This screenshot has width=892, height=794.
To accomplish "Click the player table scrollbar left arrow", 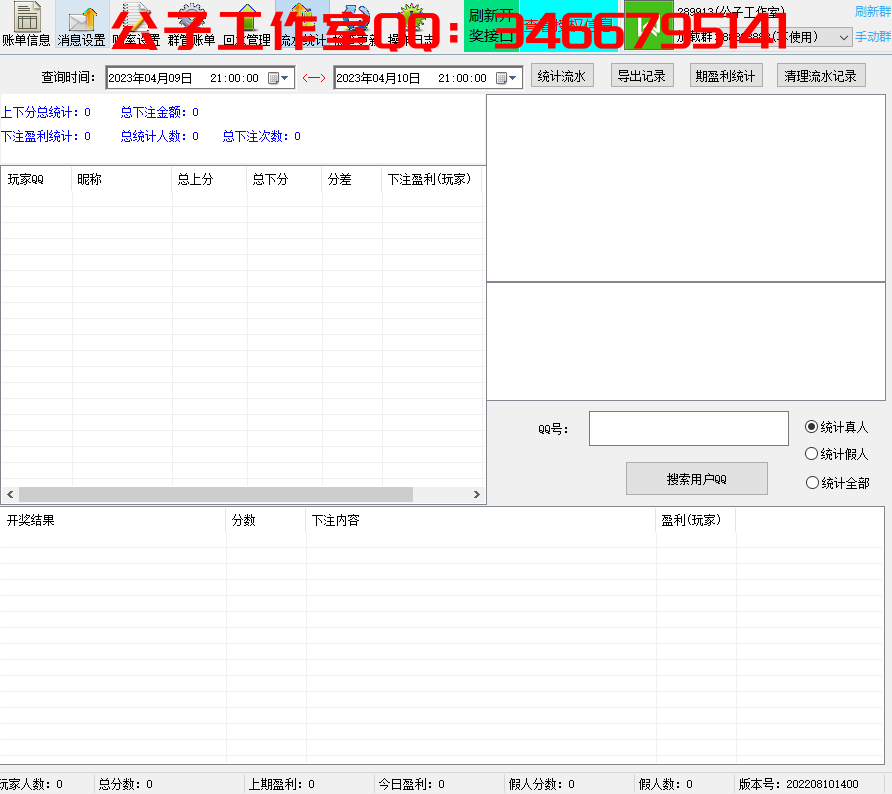I will 10,494.
